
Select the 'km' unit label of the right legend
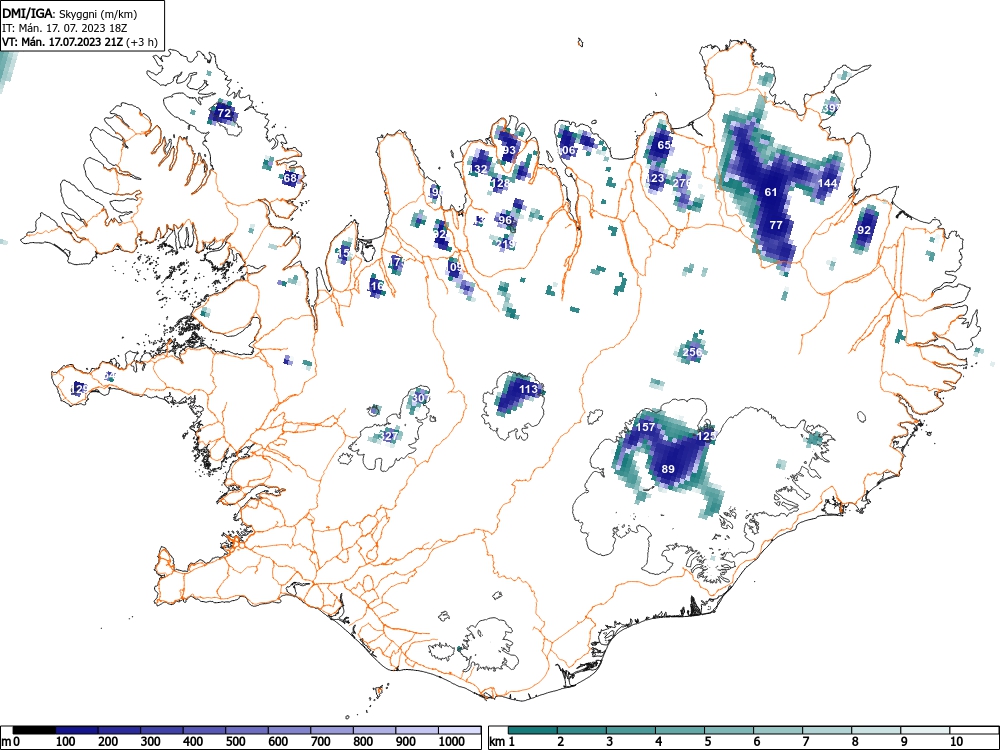(497, 742)
